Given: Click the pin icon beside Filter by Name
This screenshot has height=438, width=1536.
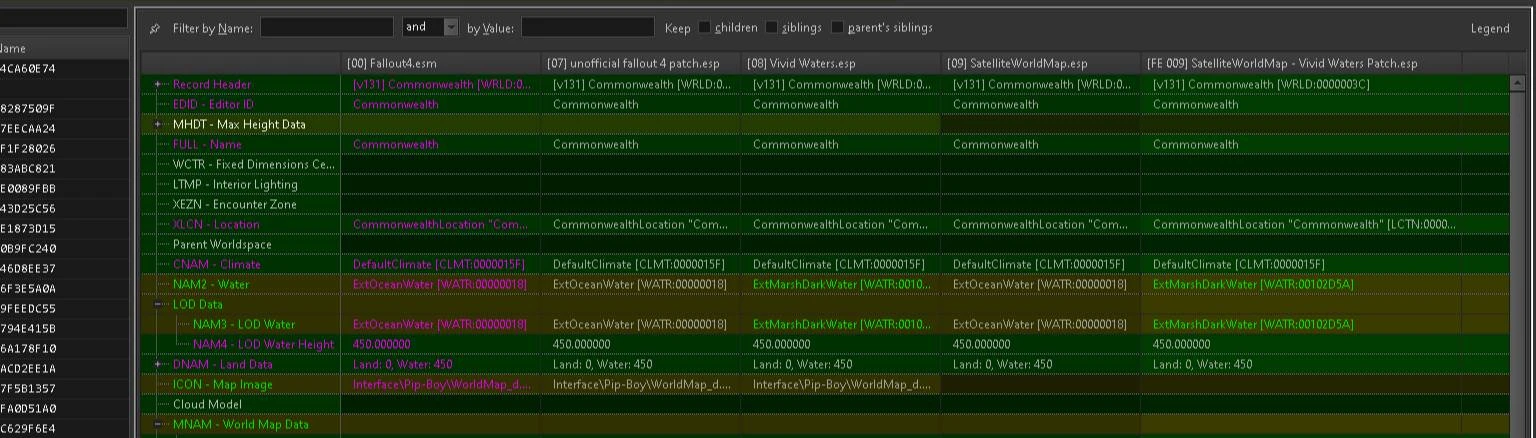Looking at the screenshot, I should (154, 28).
